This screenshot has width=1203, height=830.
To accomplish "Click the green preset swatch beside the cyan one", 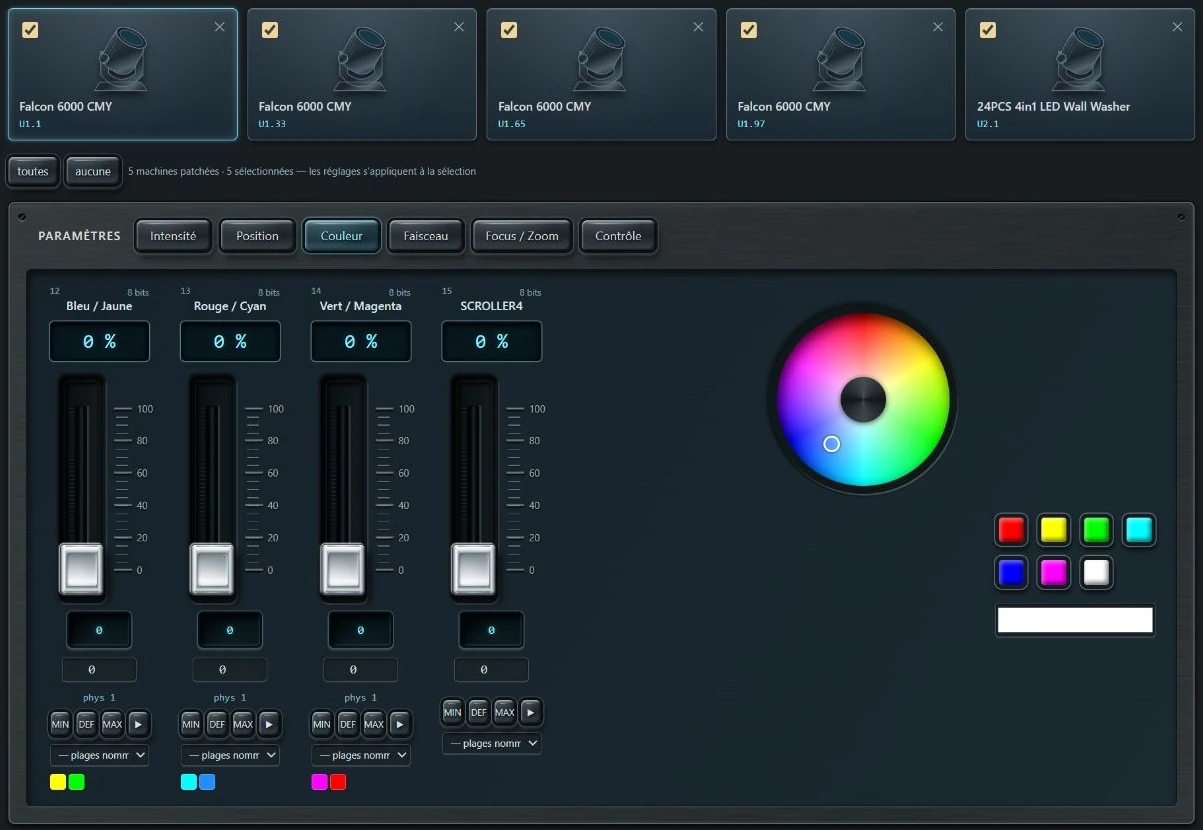I will pos(1097,530).
